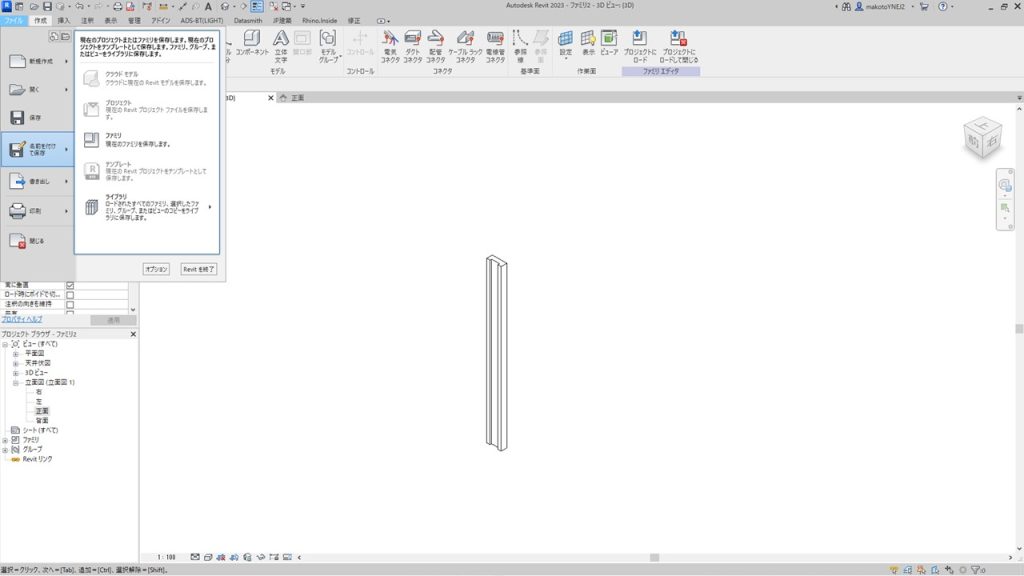
Task: Open the 開く (Open) file menu entry
Action: click(37, 89)
